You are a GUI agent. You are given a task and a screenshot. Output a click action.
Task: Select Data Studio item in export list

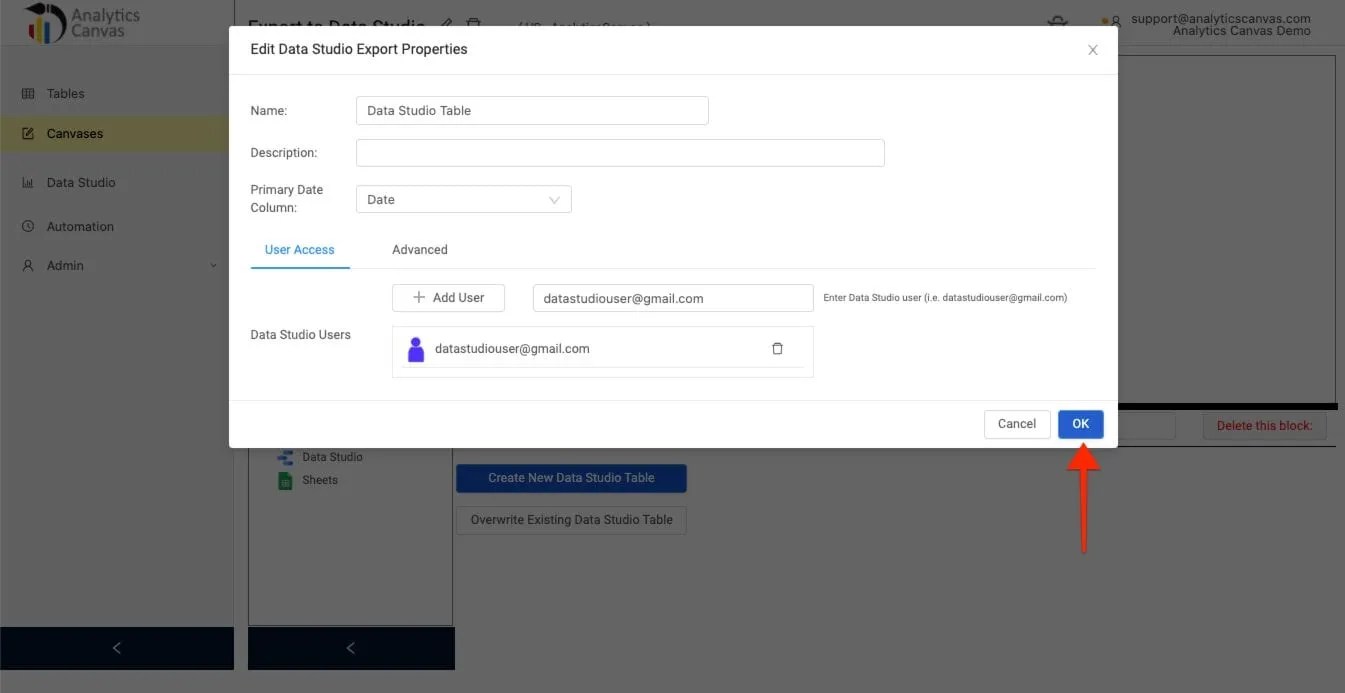pyautogui.click(x=332, y=457)
